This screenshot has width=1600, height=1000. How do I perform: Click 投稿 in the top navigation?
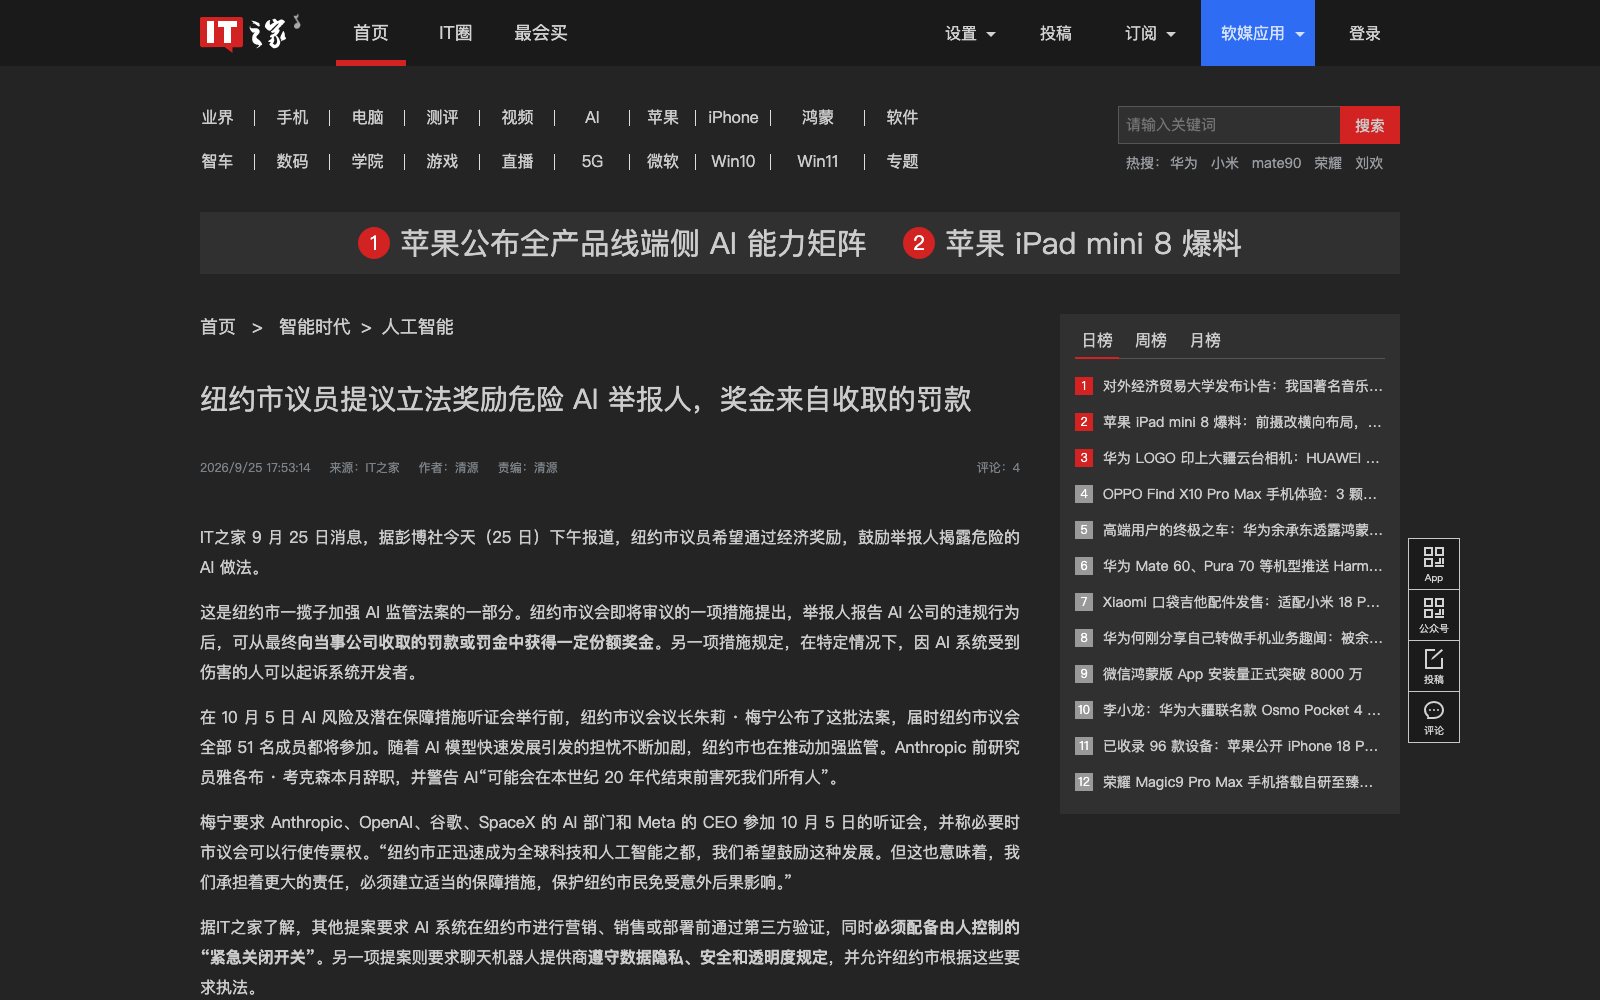(x=1056, y=33)
